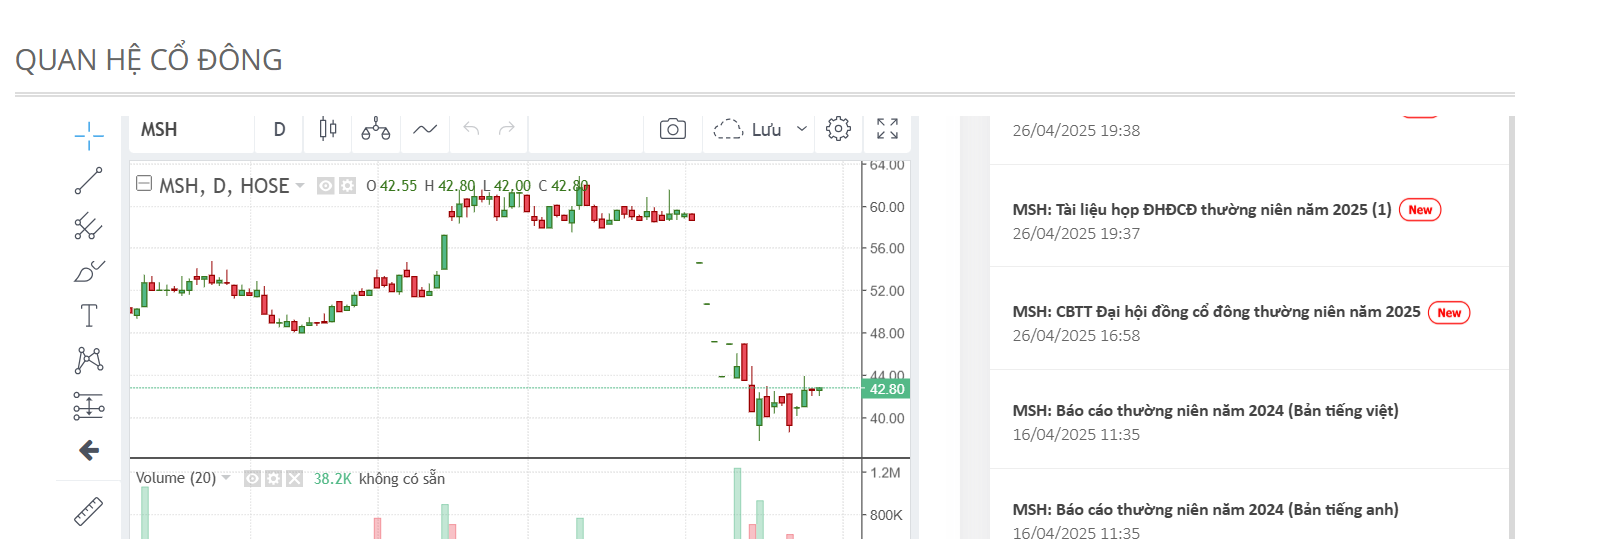The image size is (1620, 539).
Task: Open Volume indicator settings gear
Action: pos(273,479)
